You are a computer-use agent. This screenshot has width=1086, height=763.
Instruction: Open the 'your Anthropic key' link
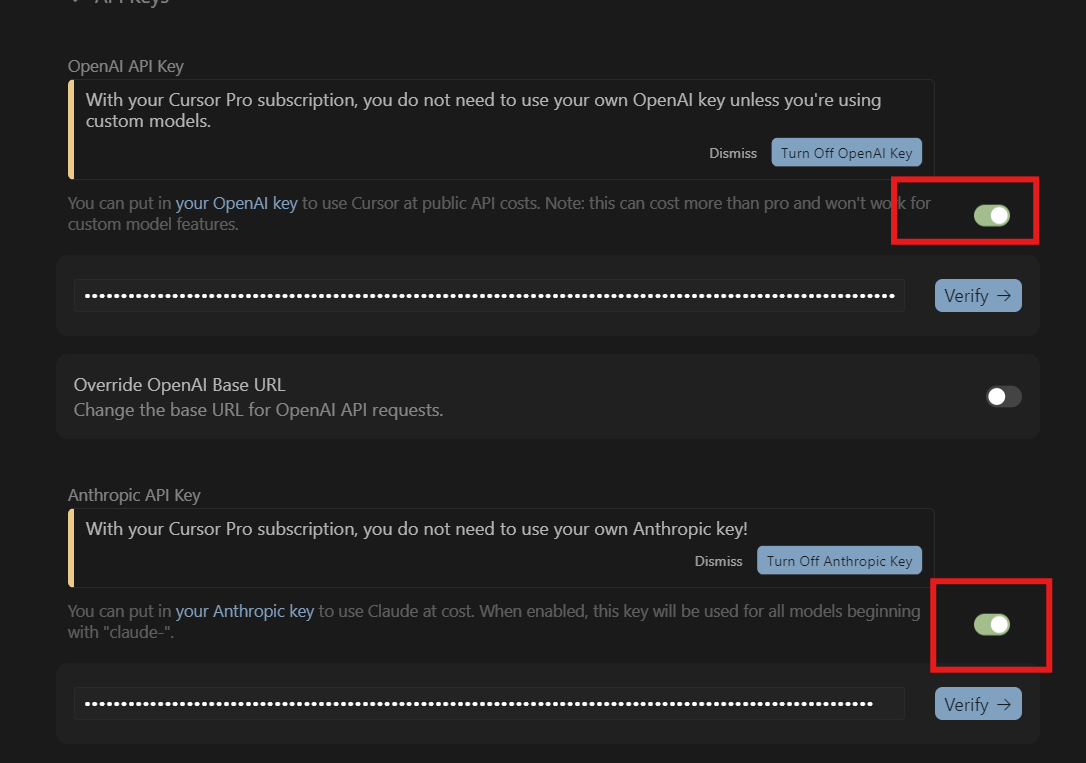tap(244, 611)
